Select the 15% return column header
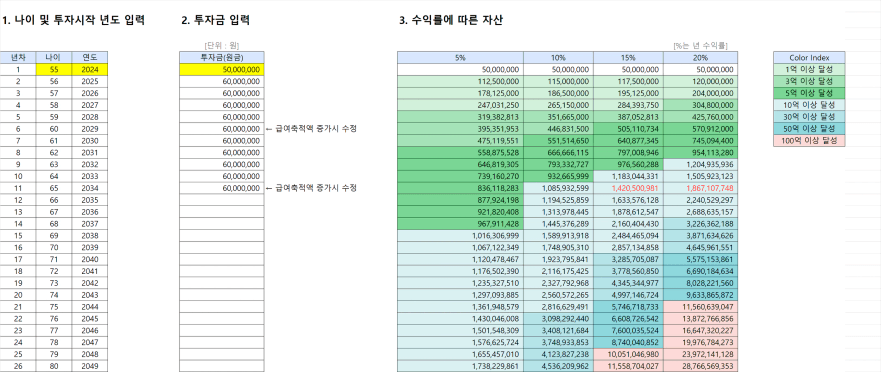This screenshot has width=881, height=372. tap(629, 57)
